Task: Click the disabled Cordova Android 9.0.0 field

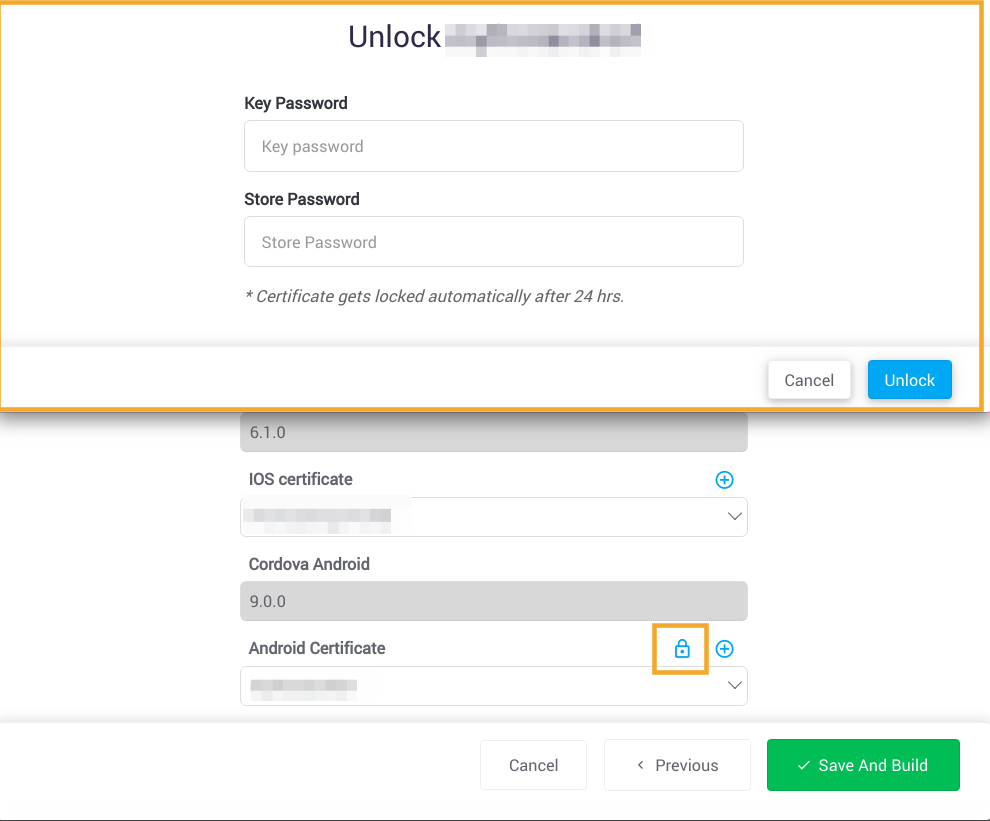Action: (x=494, y=601)
